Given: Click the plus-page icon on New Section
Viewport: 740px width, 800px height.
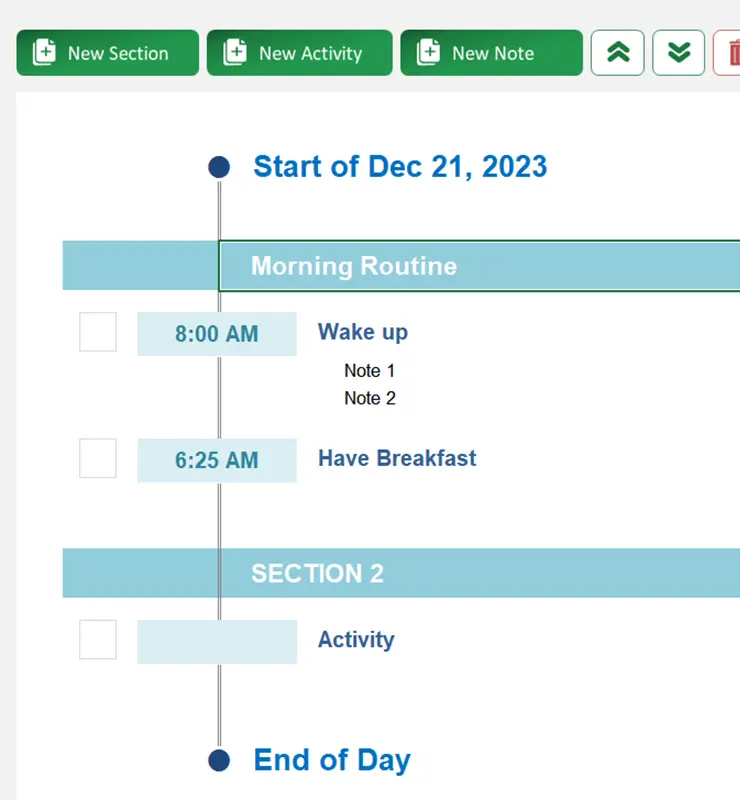Looking at the screenshot, I should (x=44, y=53).
